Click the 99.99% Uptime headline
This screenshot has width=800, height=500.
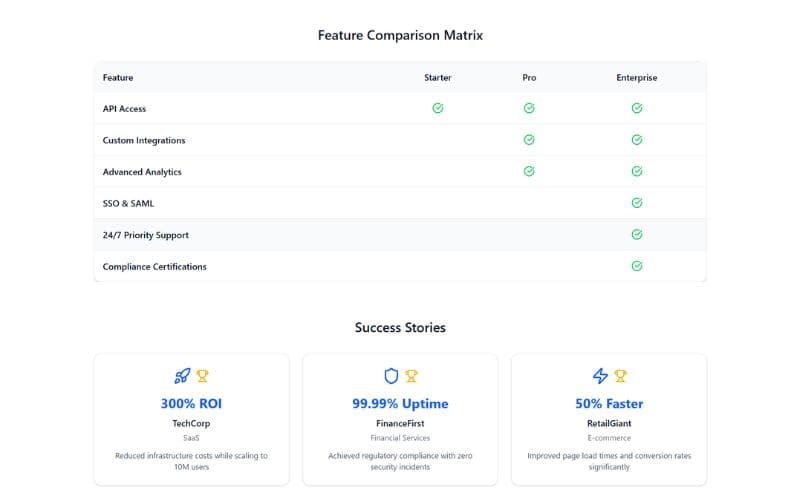coord(400,404)
